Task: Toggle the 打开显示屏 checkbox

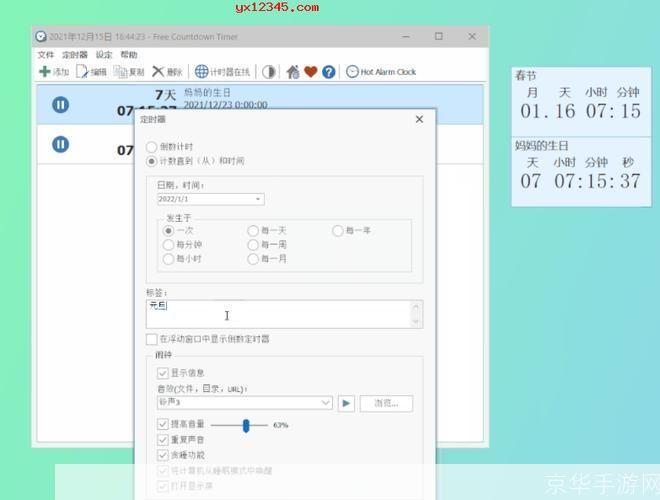Action: 162,486
